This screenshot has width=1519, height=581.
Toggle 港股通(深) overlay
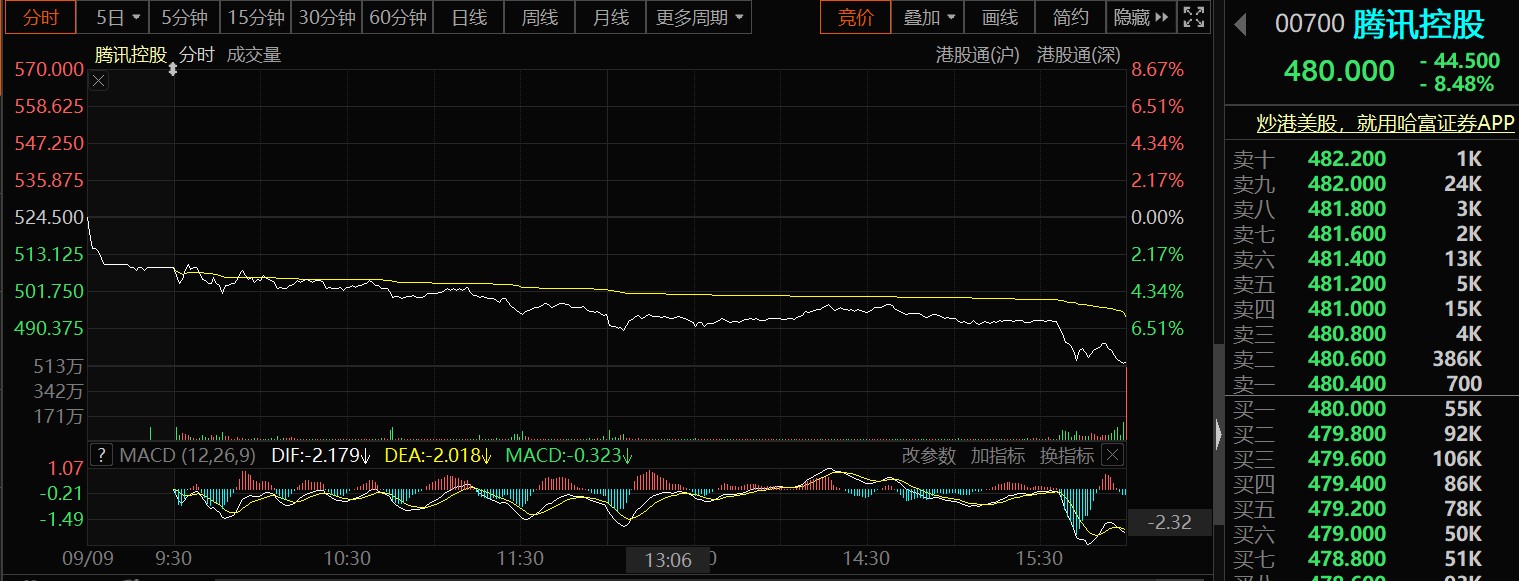(1078, 55)
